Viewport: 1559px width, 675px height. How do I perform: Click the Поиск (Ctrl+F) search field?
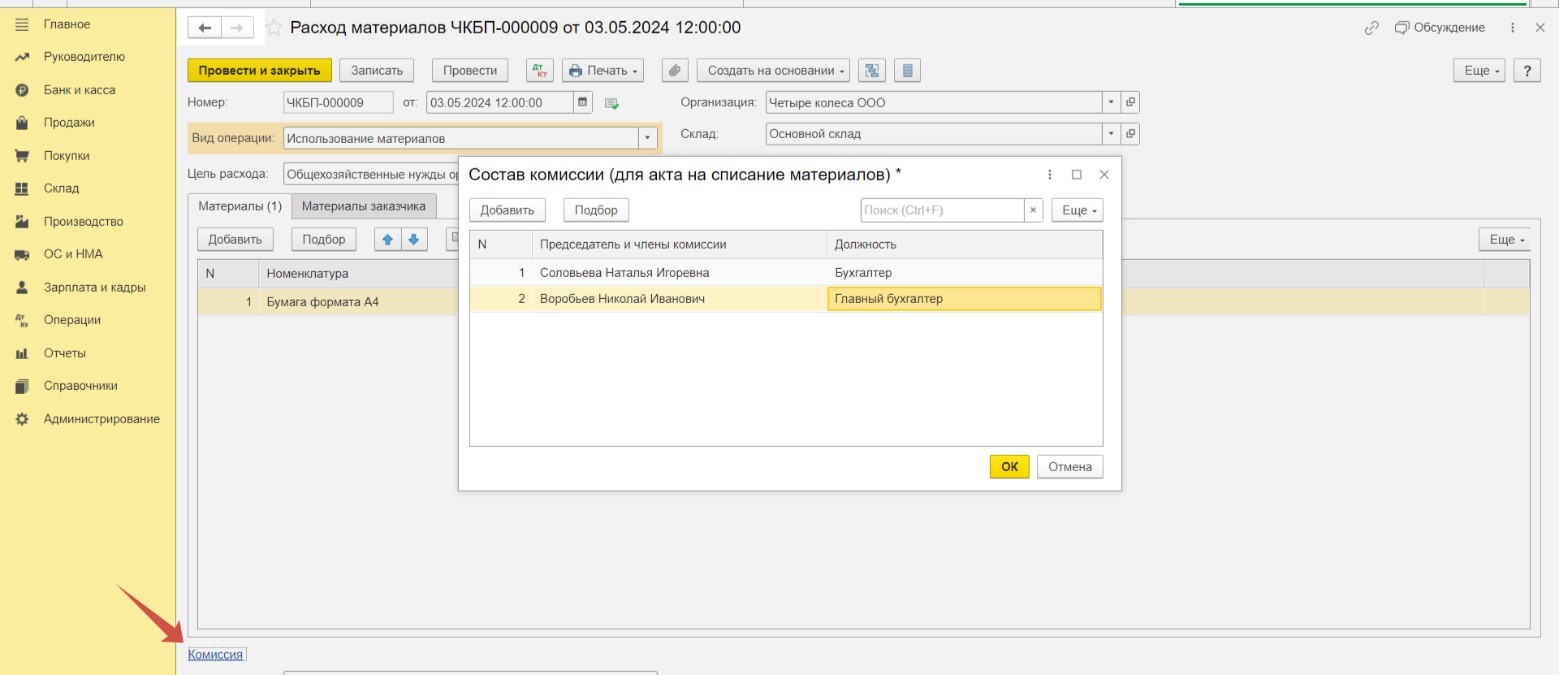click(942, 210)
